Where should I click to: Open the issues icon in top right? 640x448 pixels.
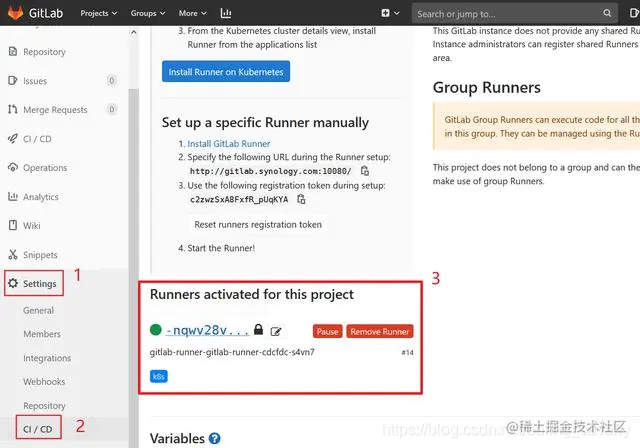click(x=634, y=13)
